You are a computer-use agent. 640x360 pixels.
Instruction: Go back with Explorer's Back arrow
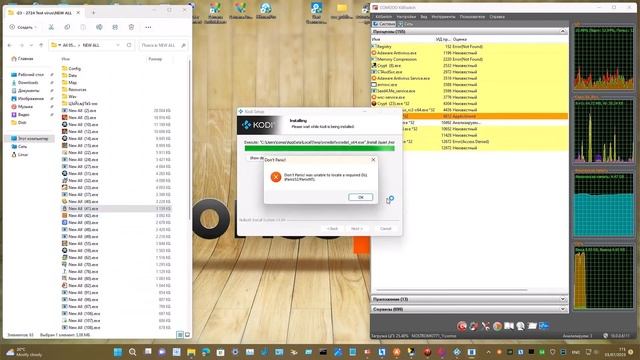[10, 45]
